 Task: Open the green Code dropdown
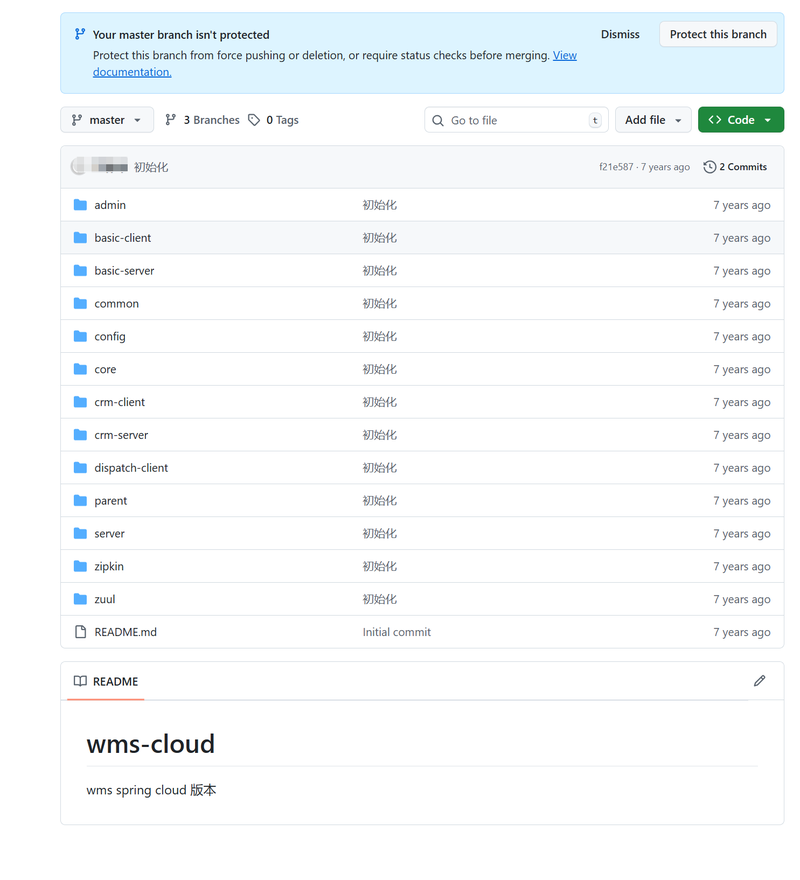(x=740, y=120)
